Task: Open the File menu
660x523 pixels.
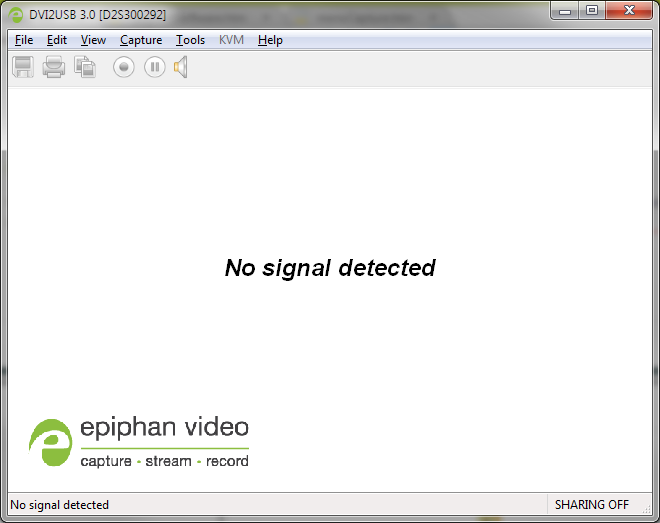Action: click(24, 40)
